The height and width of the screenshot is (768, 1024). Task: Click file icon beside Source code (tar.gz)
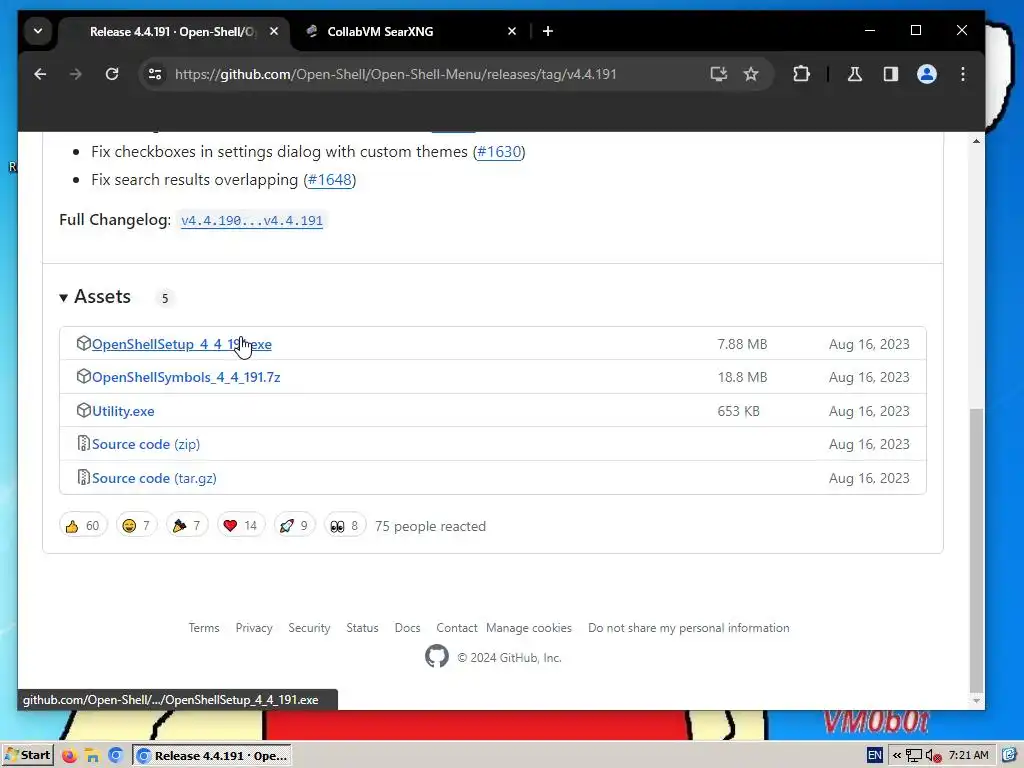83,477
